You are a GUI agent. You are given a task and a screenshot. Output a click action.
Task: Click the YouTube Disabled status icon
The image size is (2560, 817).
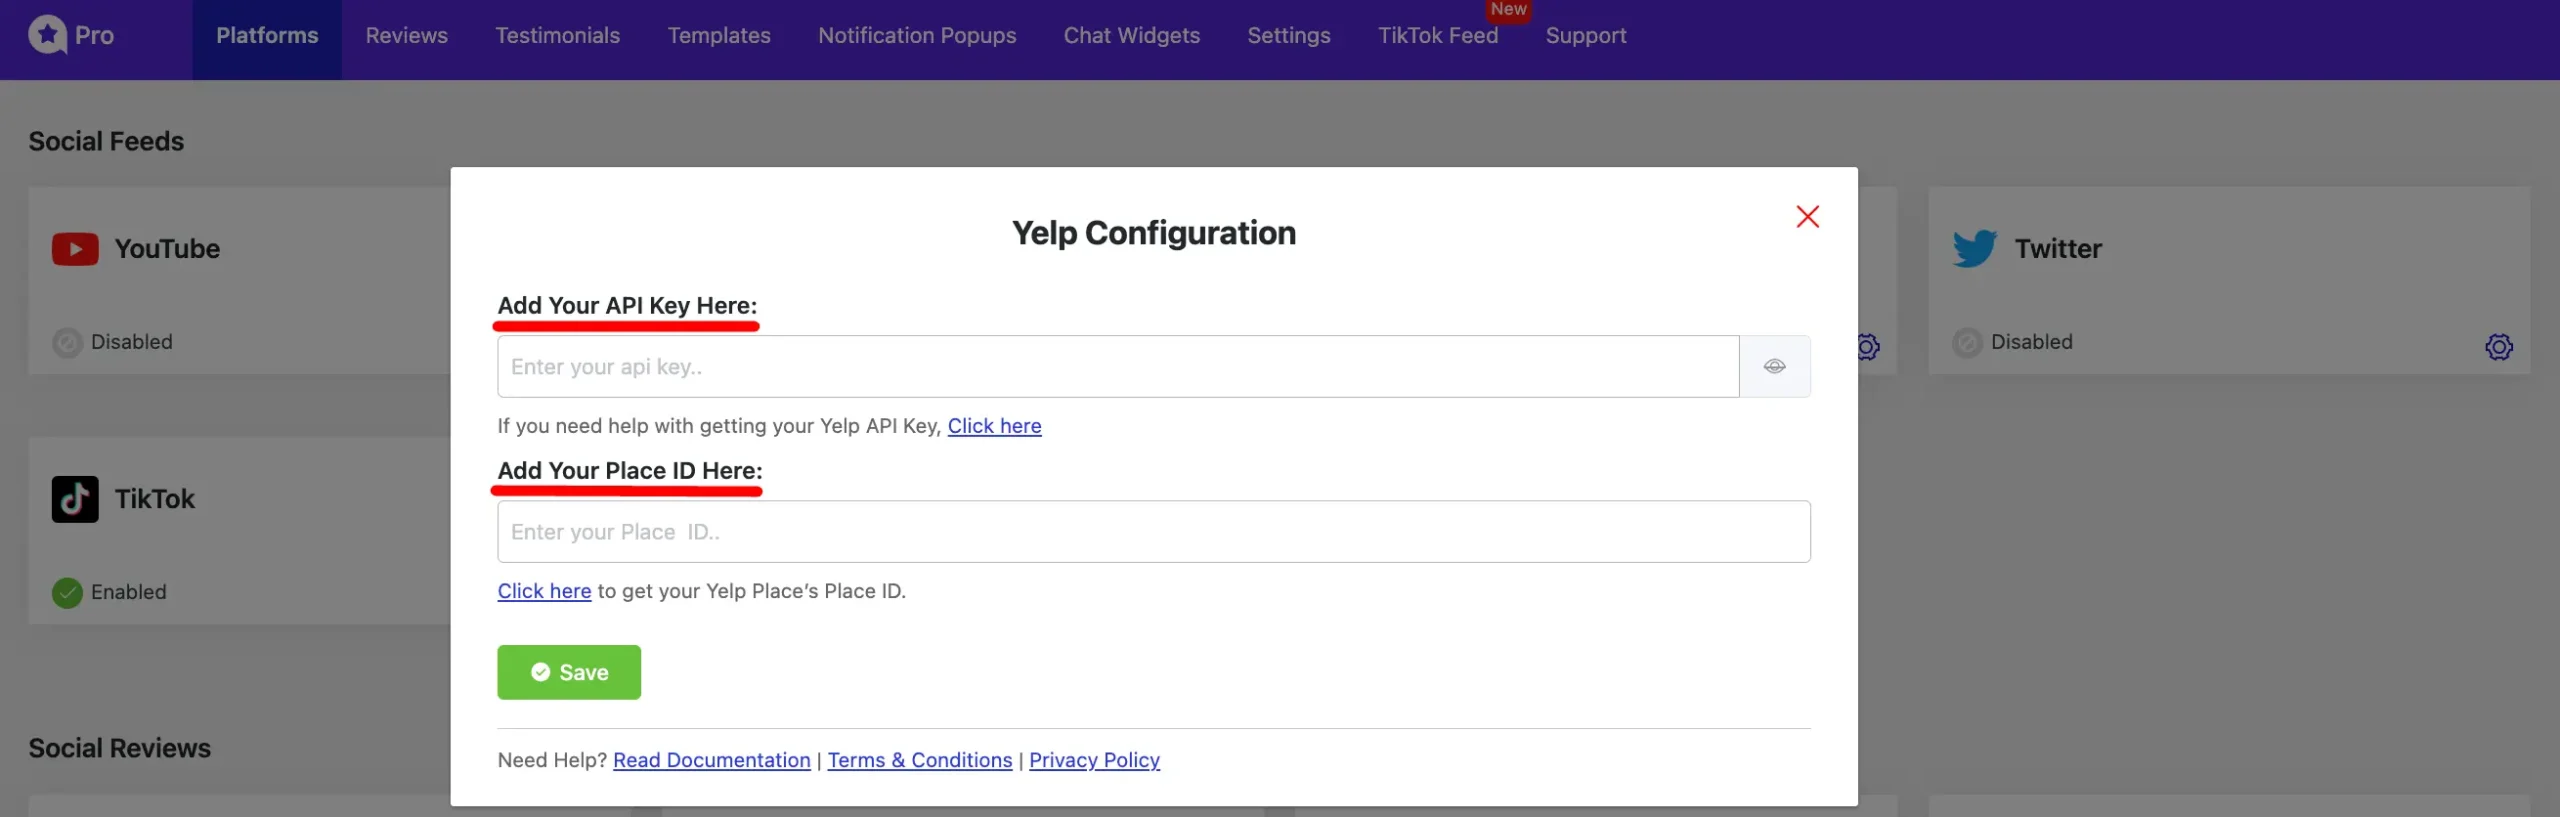coord(67,343)
